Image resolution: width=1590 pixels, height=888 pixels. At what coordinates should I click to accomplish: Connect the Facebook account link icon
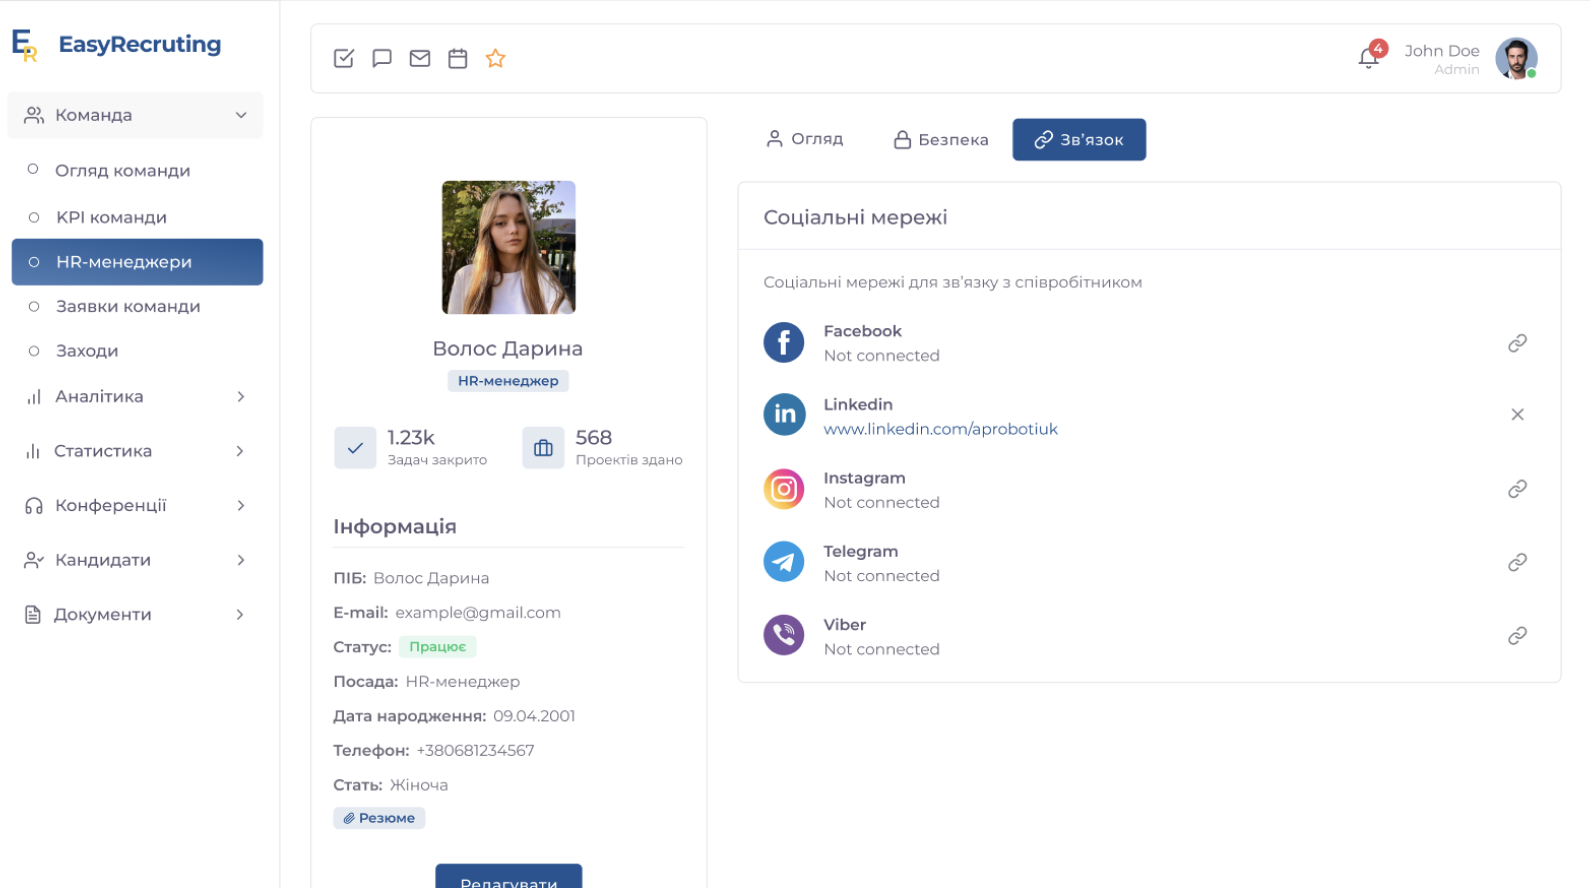[x=1517, y=343]
